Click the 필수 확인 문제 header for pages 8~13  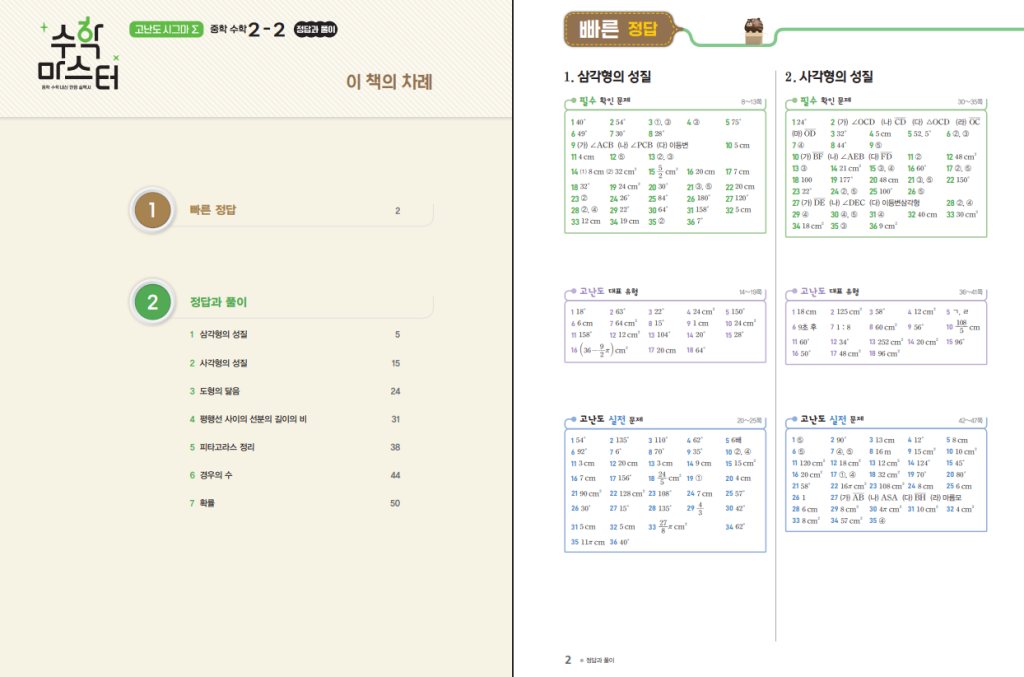pos(608,101)
